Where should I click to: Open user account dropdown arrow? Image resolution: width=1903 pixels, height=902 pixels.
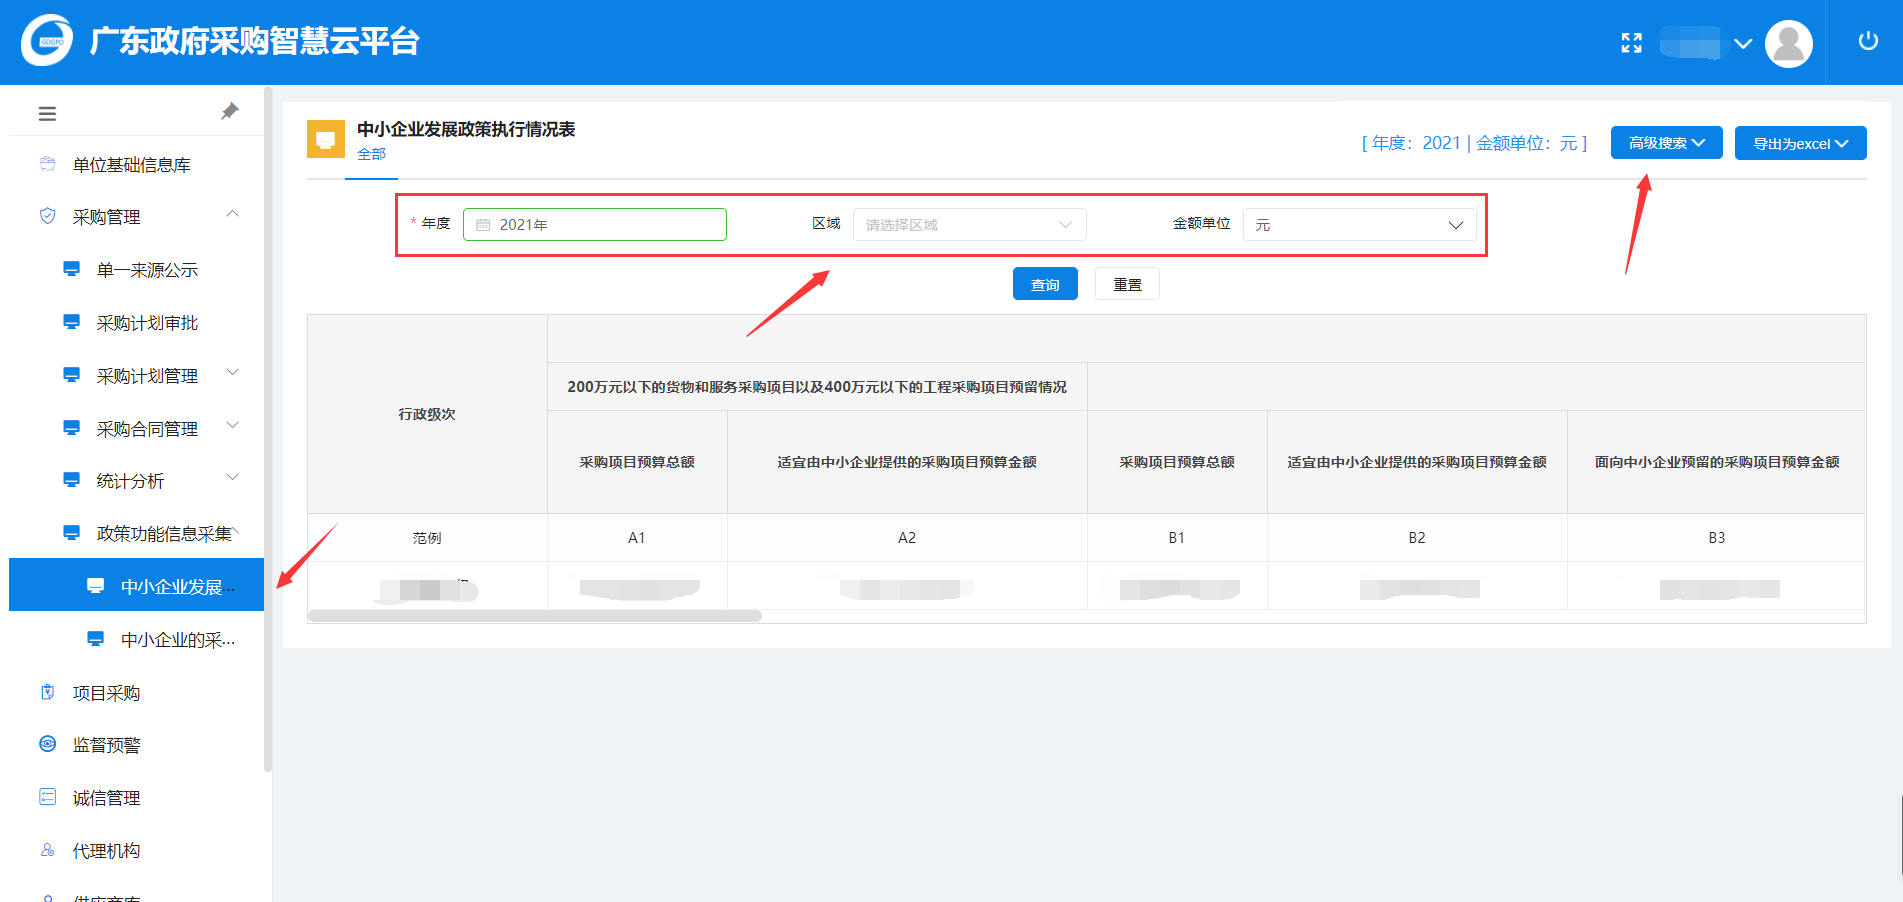click(x=1743, y=44)
